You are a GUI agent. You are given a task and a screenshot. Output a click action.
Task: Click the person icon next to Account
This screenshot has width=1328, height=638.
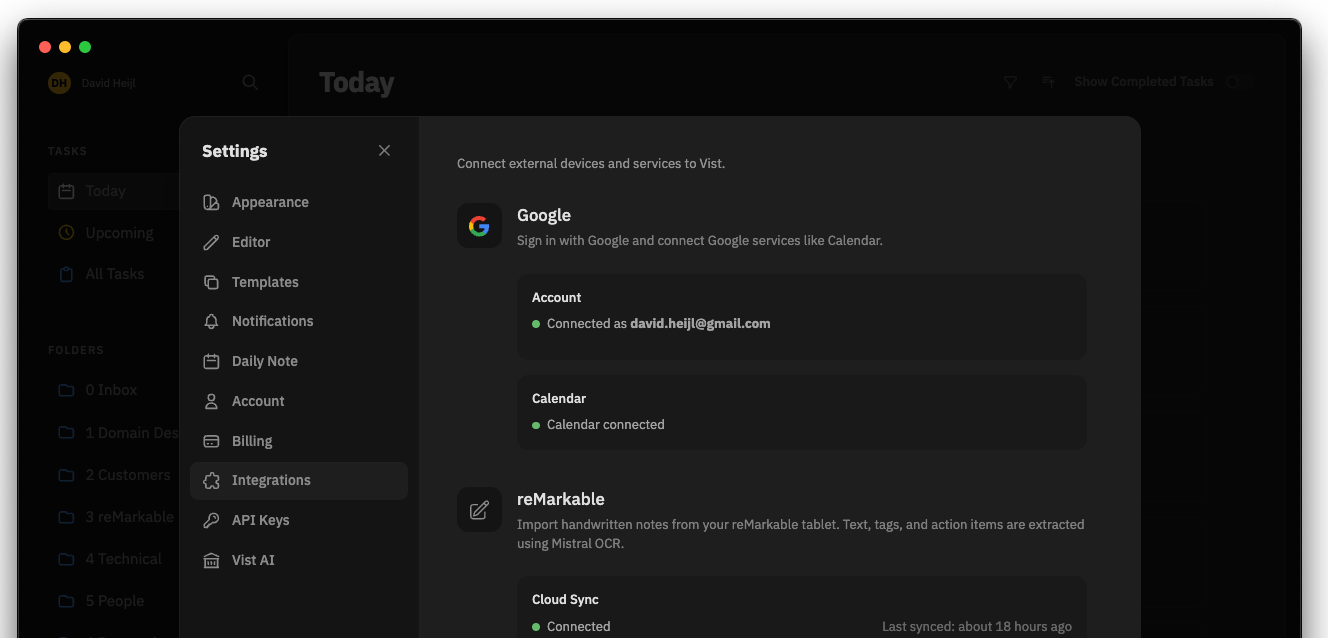(x=211, y=401)
